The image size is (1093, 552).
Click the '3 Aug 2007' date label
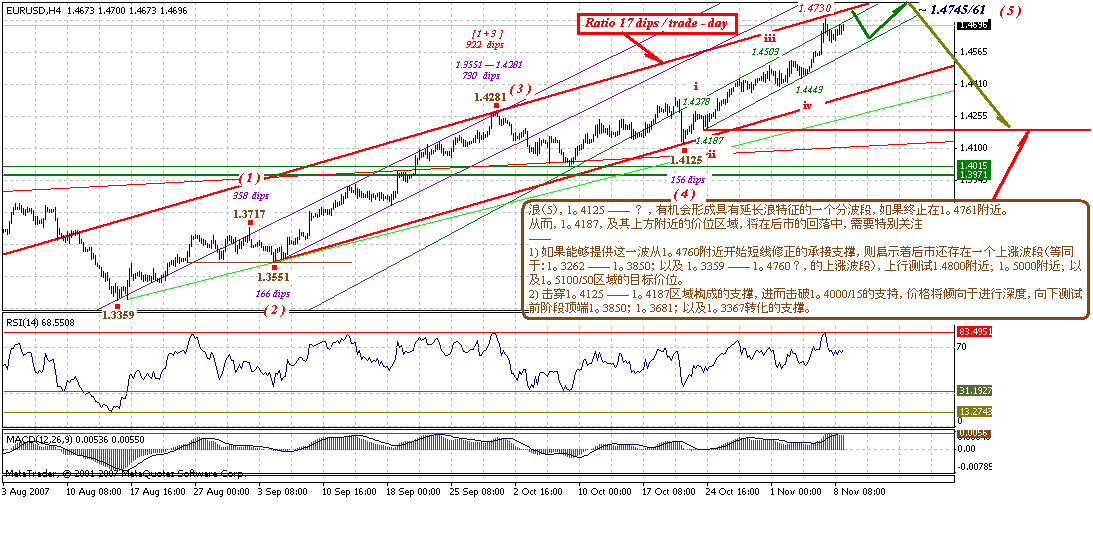25,491
